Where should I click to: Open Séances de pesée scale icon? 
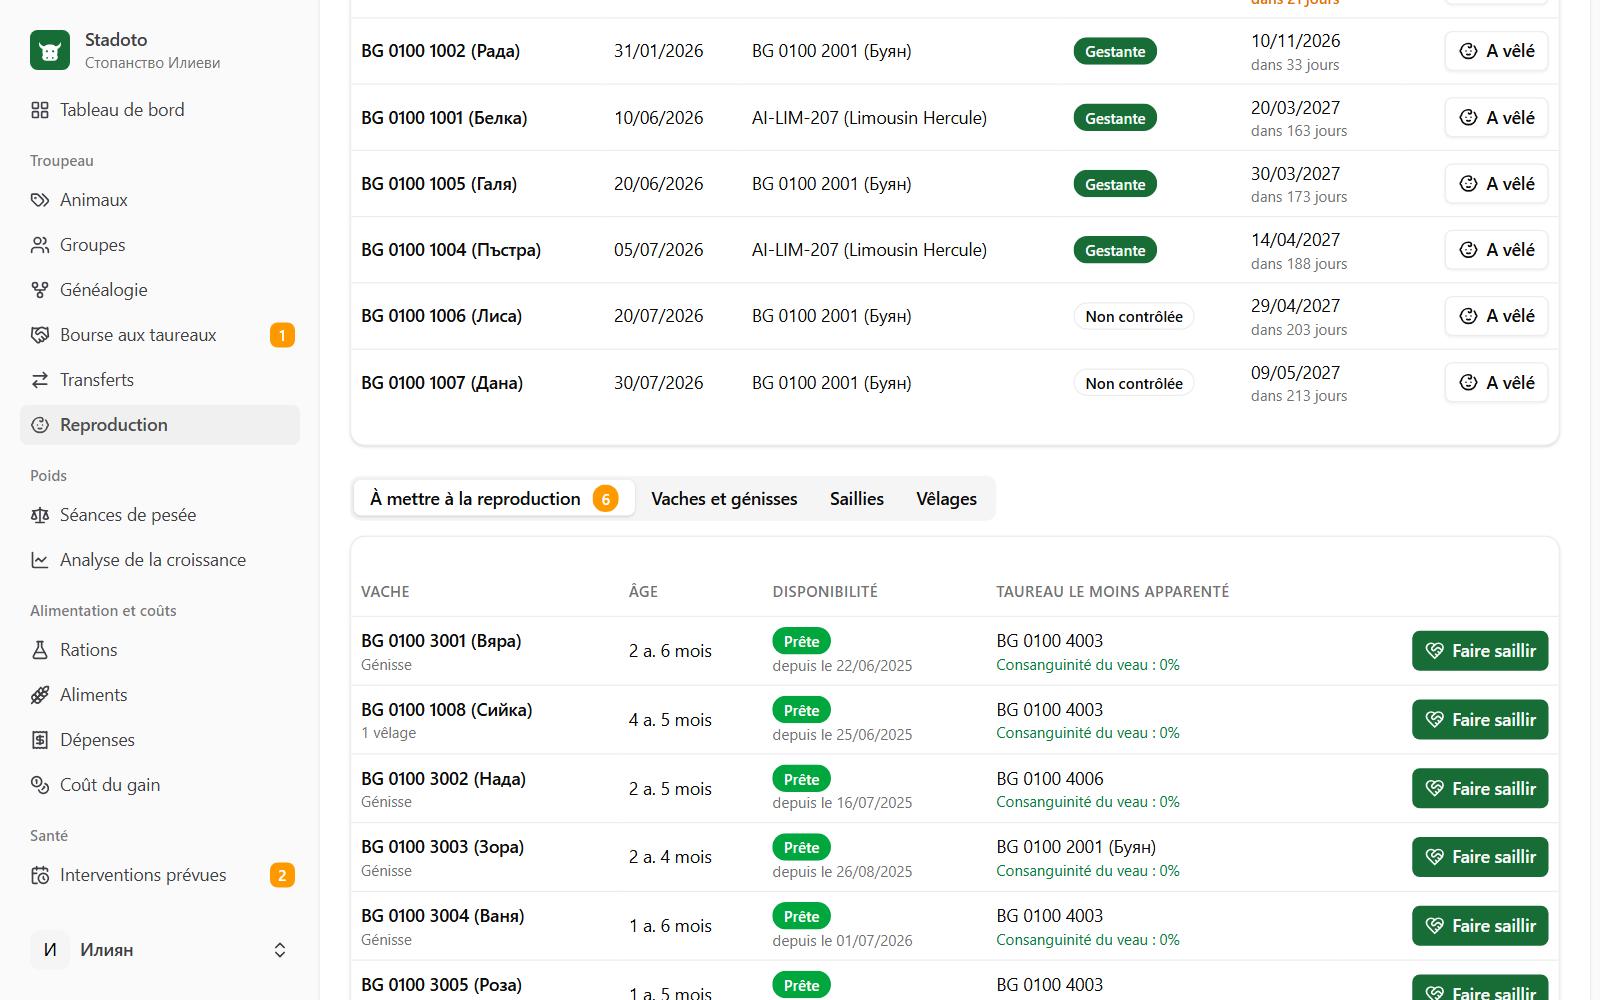coord(40,515)
